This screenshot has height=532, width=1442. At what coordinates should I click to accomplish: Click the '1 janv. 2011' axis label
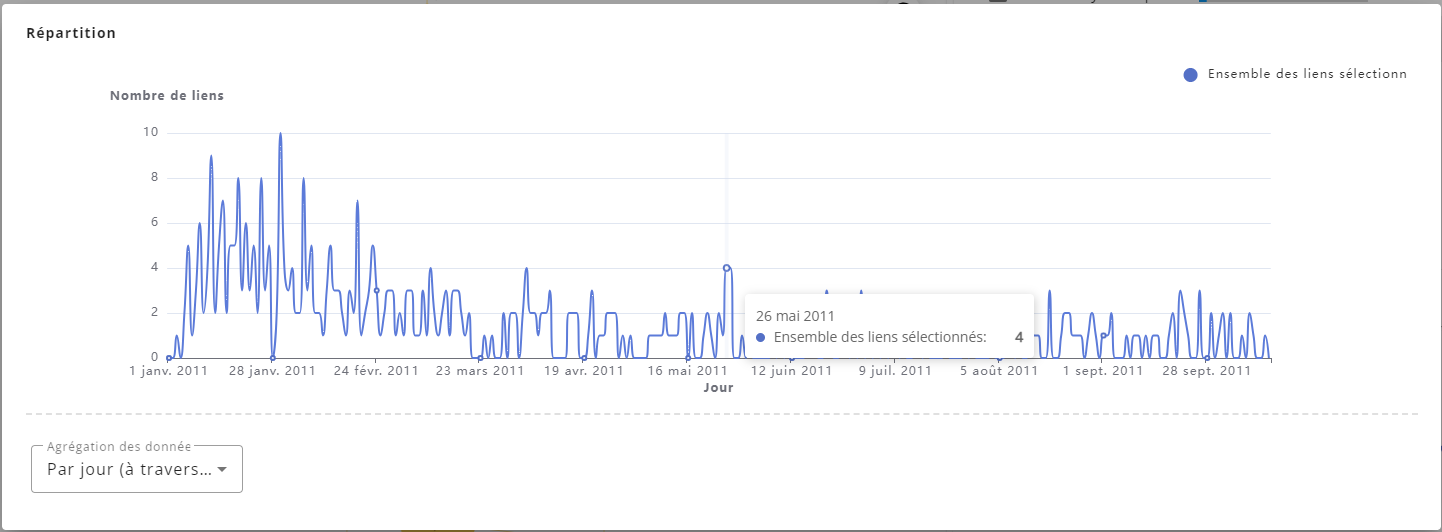click(169, 371)
